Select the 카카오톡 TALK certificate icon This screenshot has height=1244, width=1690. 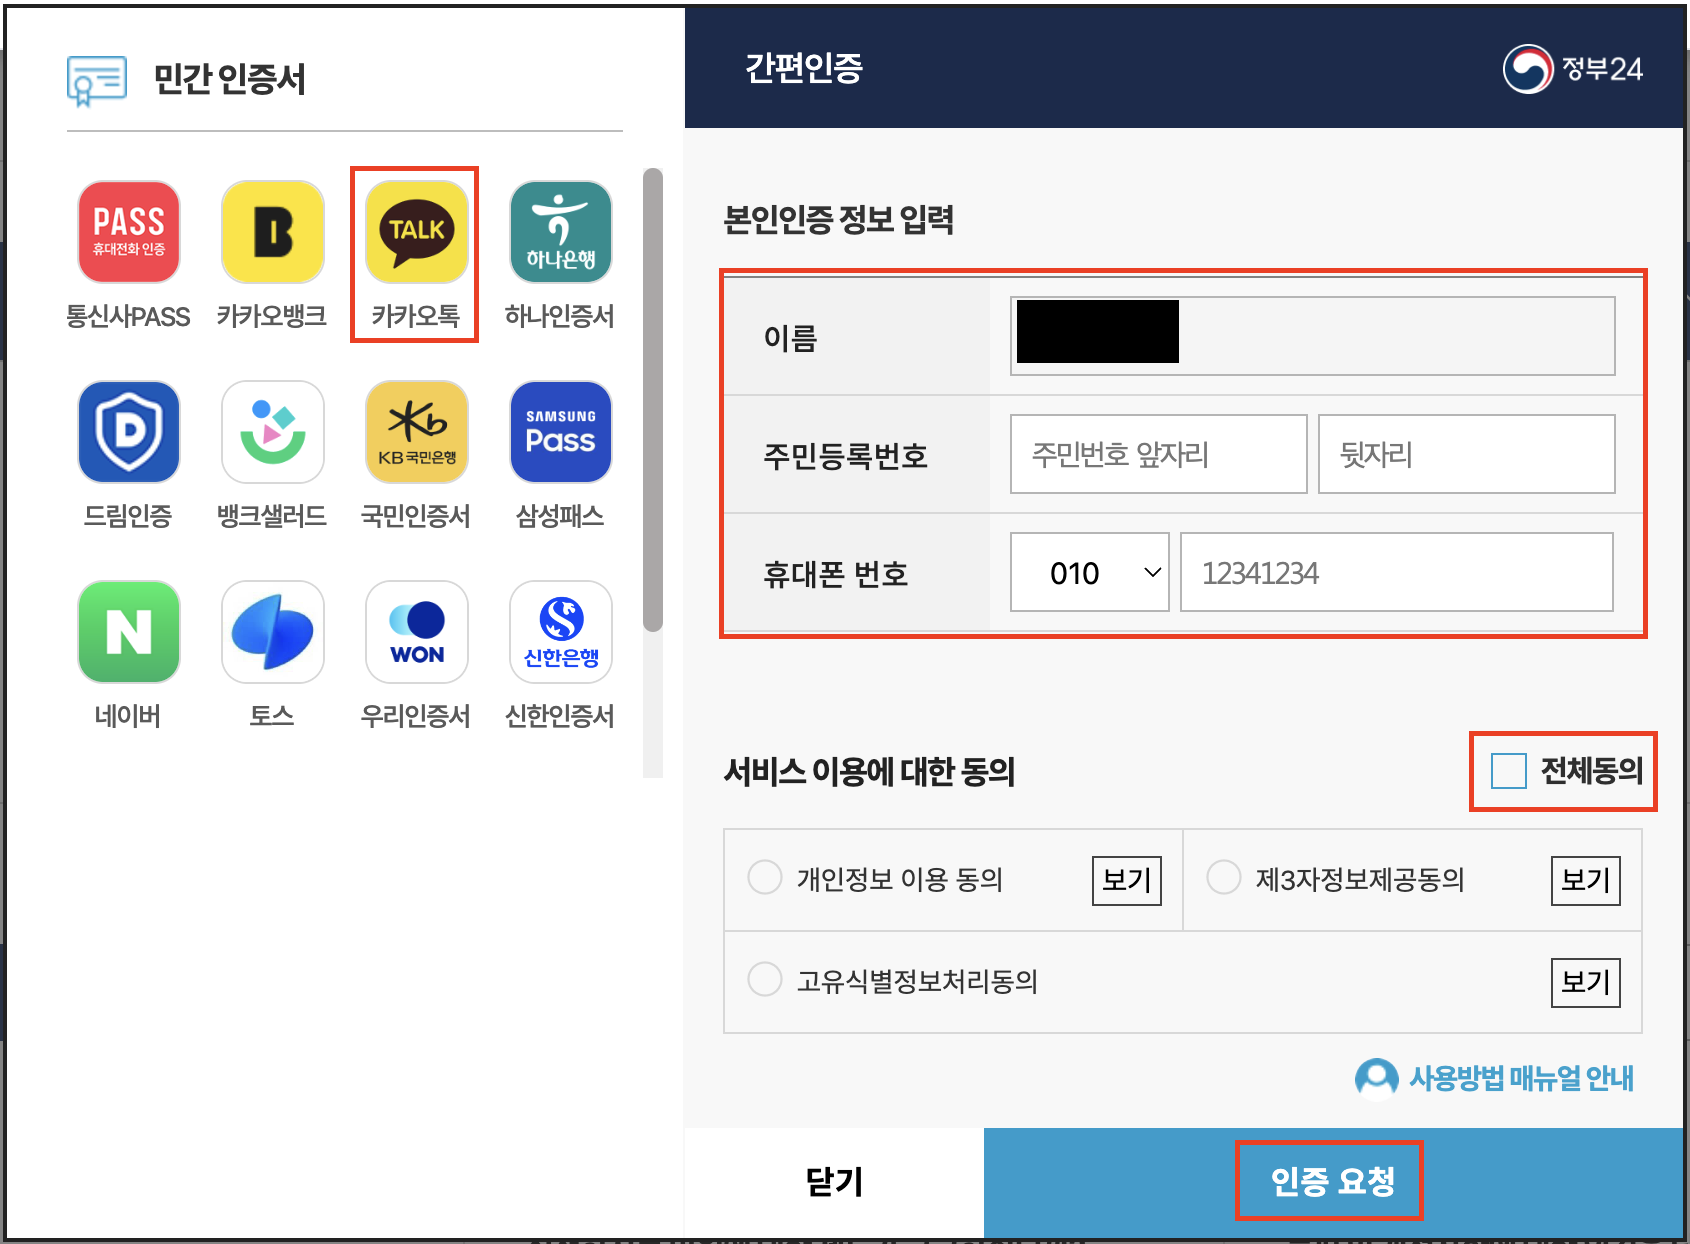(417, 232)
